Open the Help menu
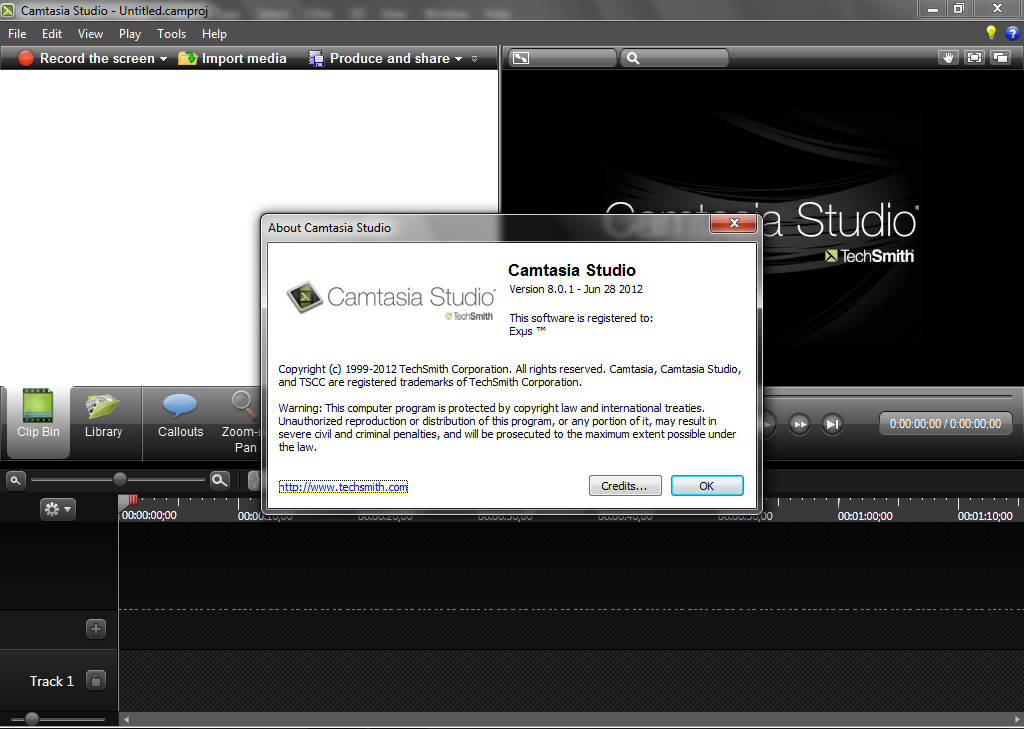This screenshot has height=729, width=1024. pyautogui.click(x=214, y=34)
